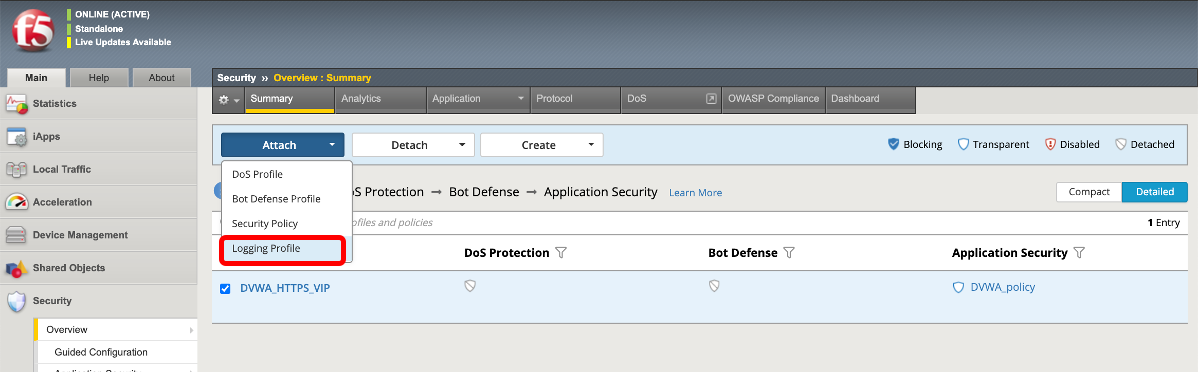Click the Standalone status text
Screen dimensions: 1198x372
pyautogui.click(x=99, y=28)
